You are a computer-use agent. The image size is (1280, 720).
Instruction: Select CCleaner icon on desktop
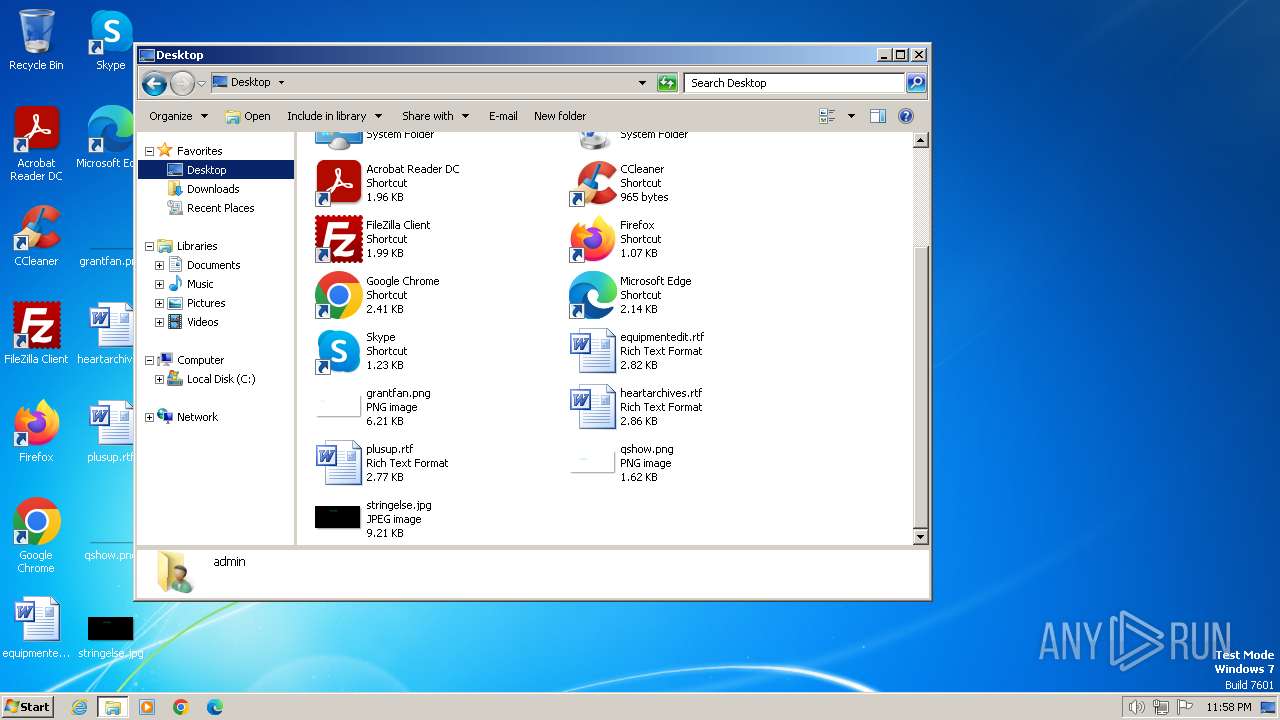[x=36, y=236]
